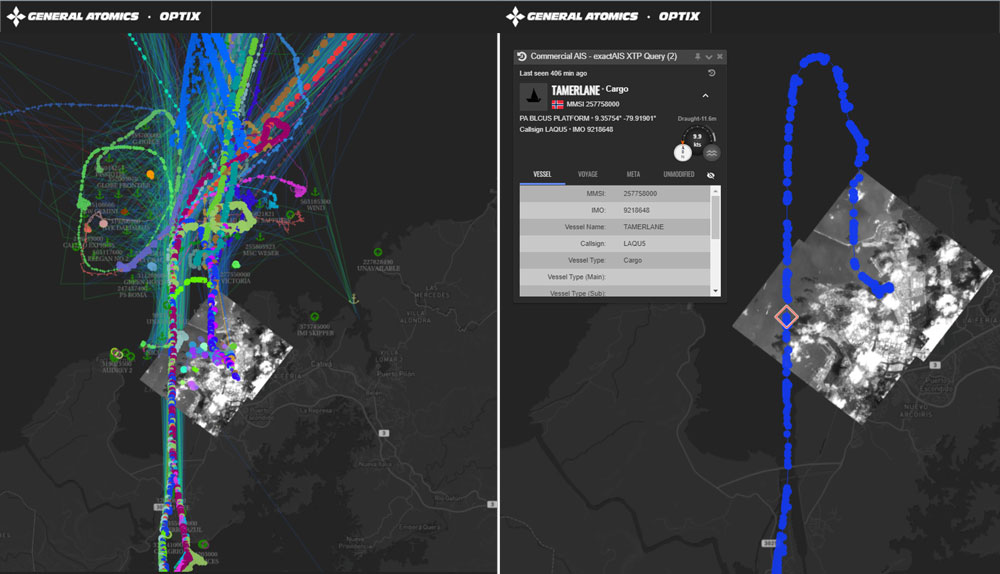Viewport: 1000px width, 574px height.
Task: Select the Vessel Type value Cargo cell
Action: click(x=633, y=260)
